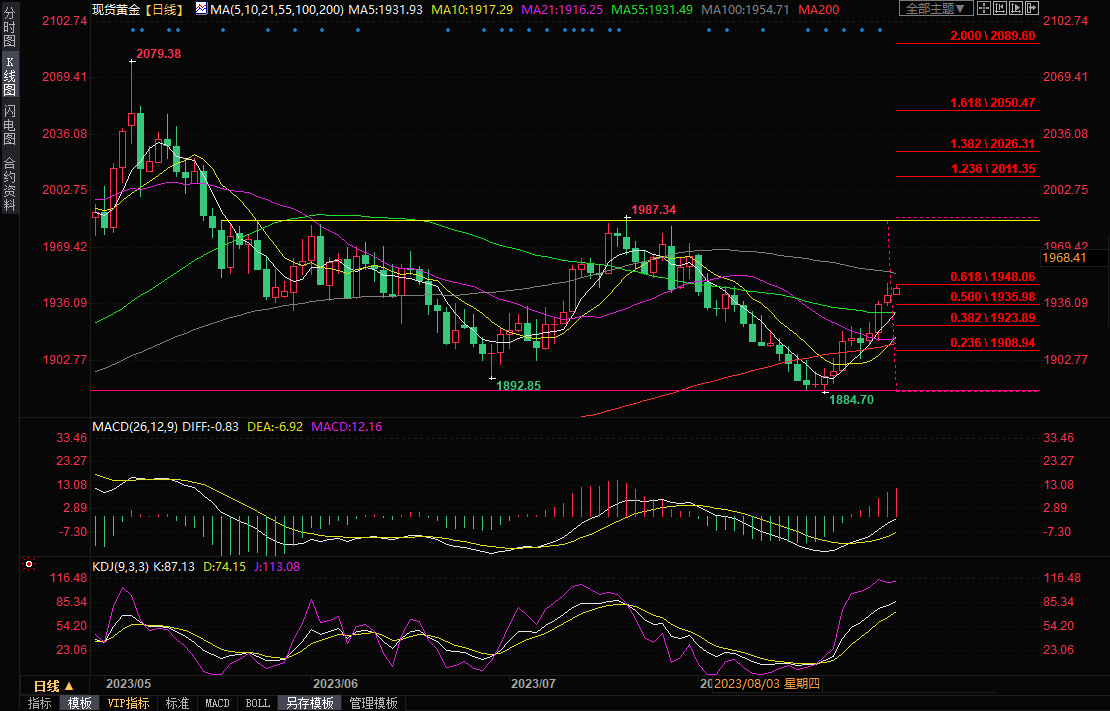
Task: Expand the 日线 period selector
Action: pos(53,686)
